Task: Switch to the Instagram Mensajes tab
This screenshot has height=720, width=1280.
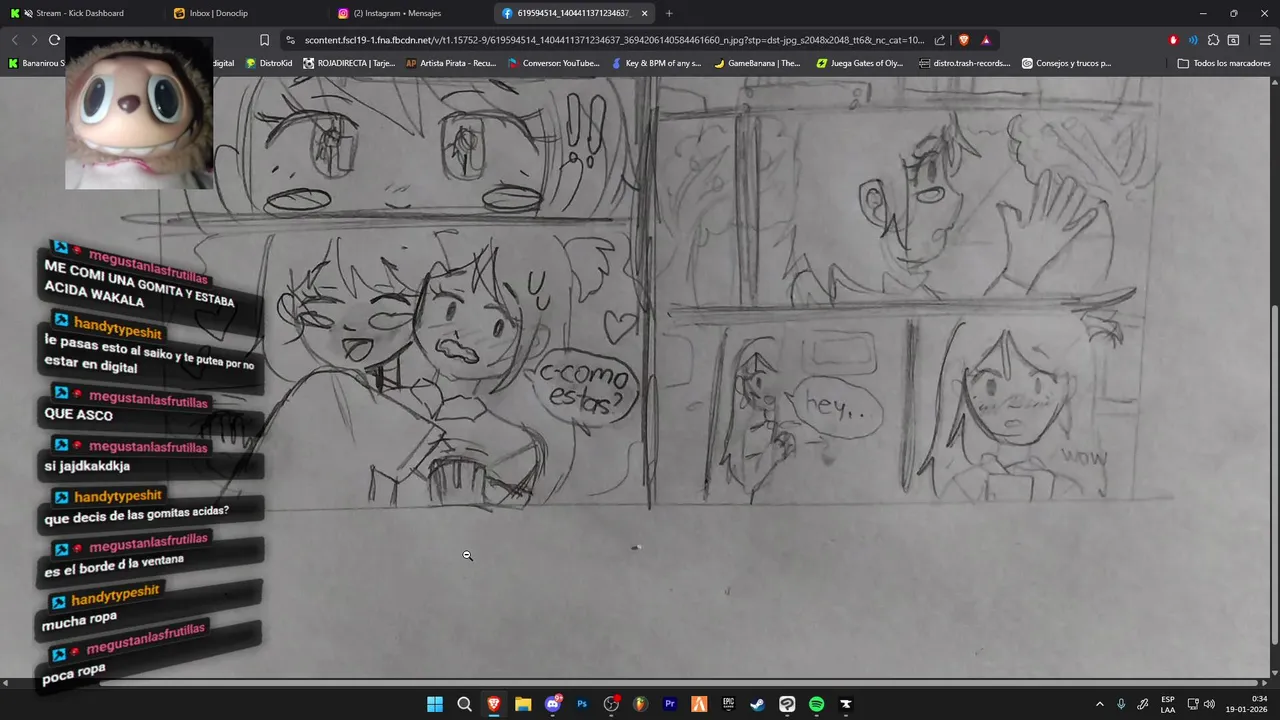Action: [410, 13]
